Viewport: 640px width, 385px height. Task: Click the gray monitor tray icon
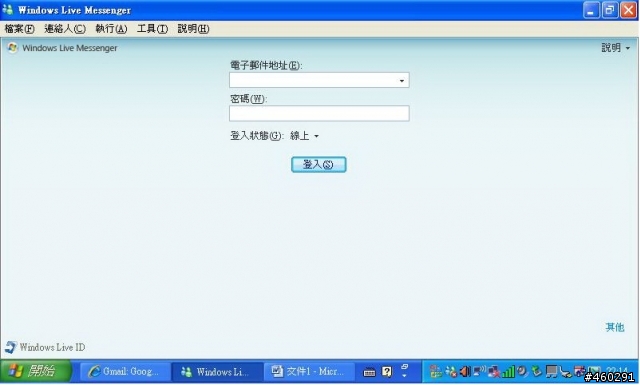coord(551,372)
